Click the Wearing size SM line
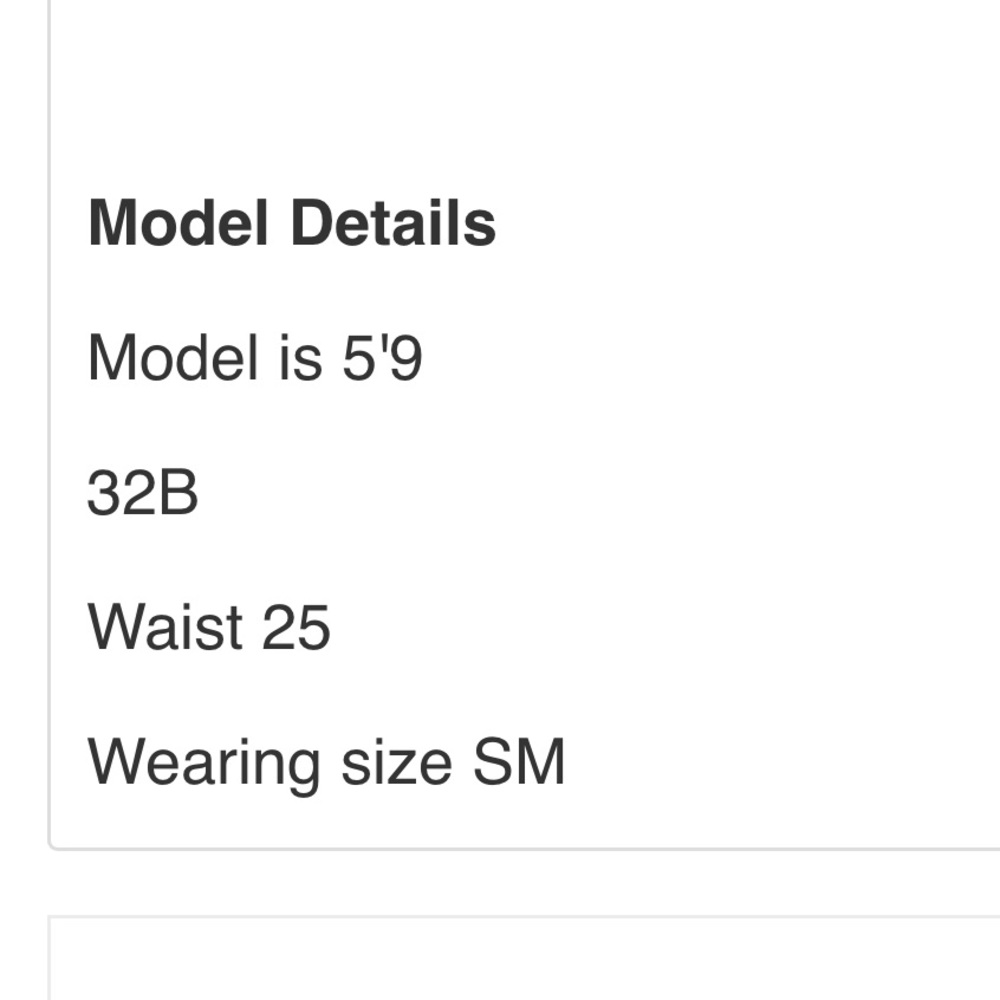The width and height of the screenshot is (1000, 1000). pyautogui.click(x=326, y=764)
